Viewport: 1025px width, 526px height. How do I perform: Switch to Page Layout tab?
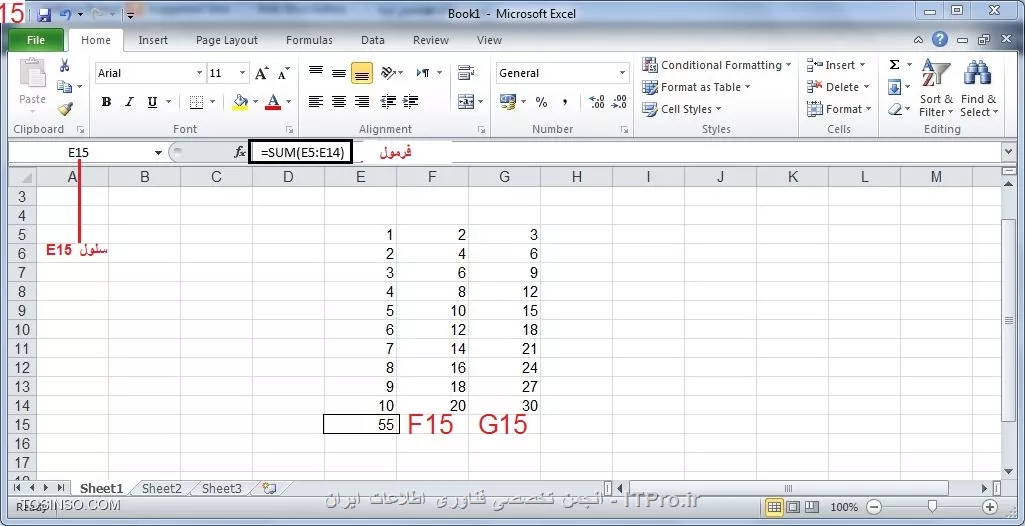pyautogui.click(x=227, y=40)
